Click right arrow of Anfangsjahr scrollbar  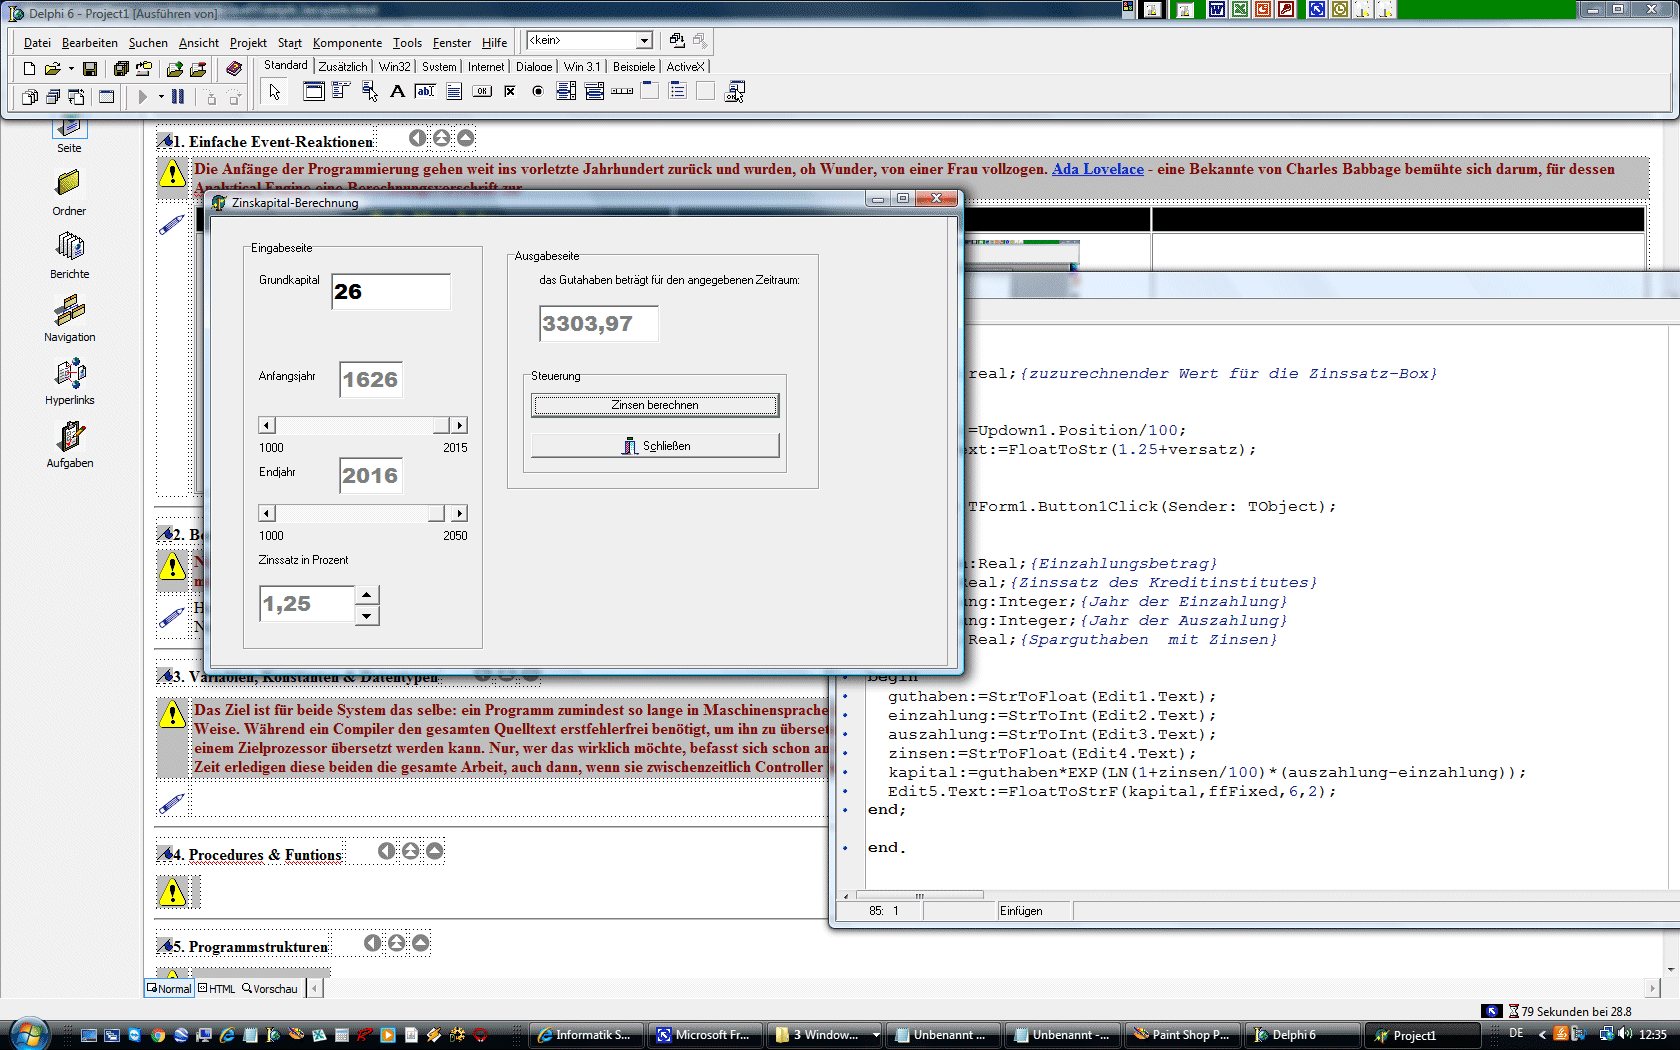[x=459, y=425]
